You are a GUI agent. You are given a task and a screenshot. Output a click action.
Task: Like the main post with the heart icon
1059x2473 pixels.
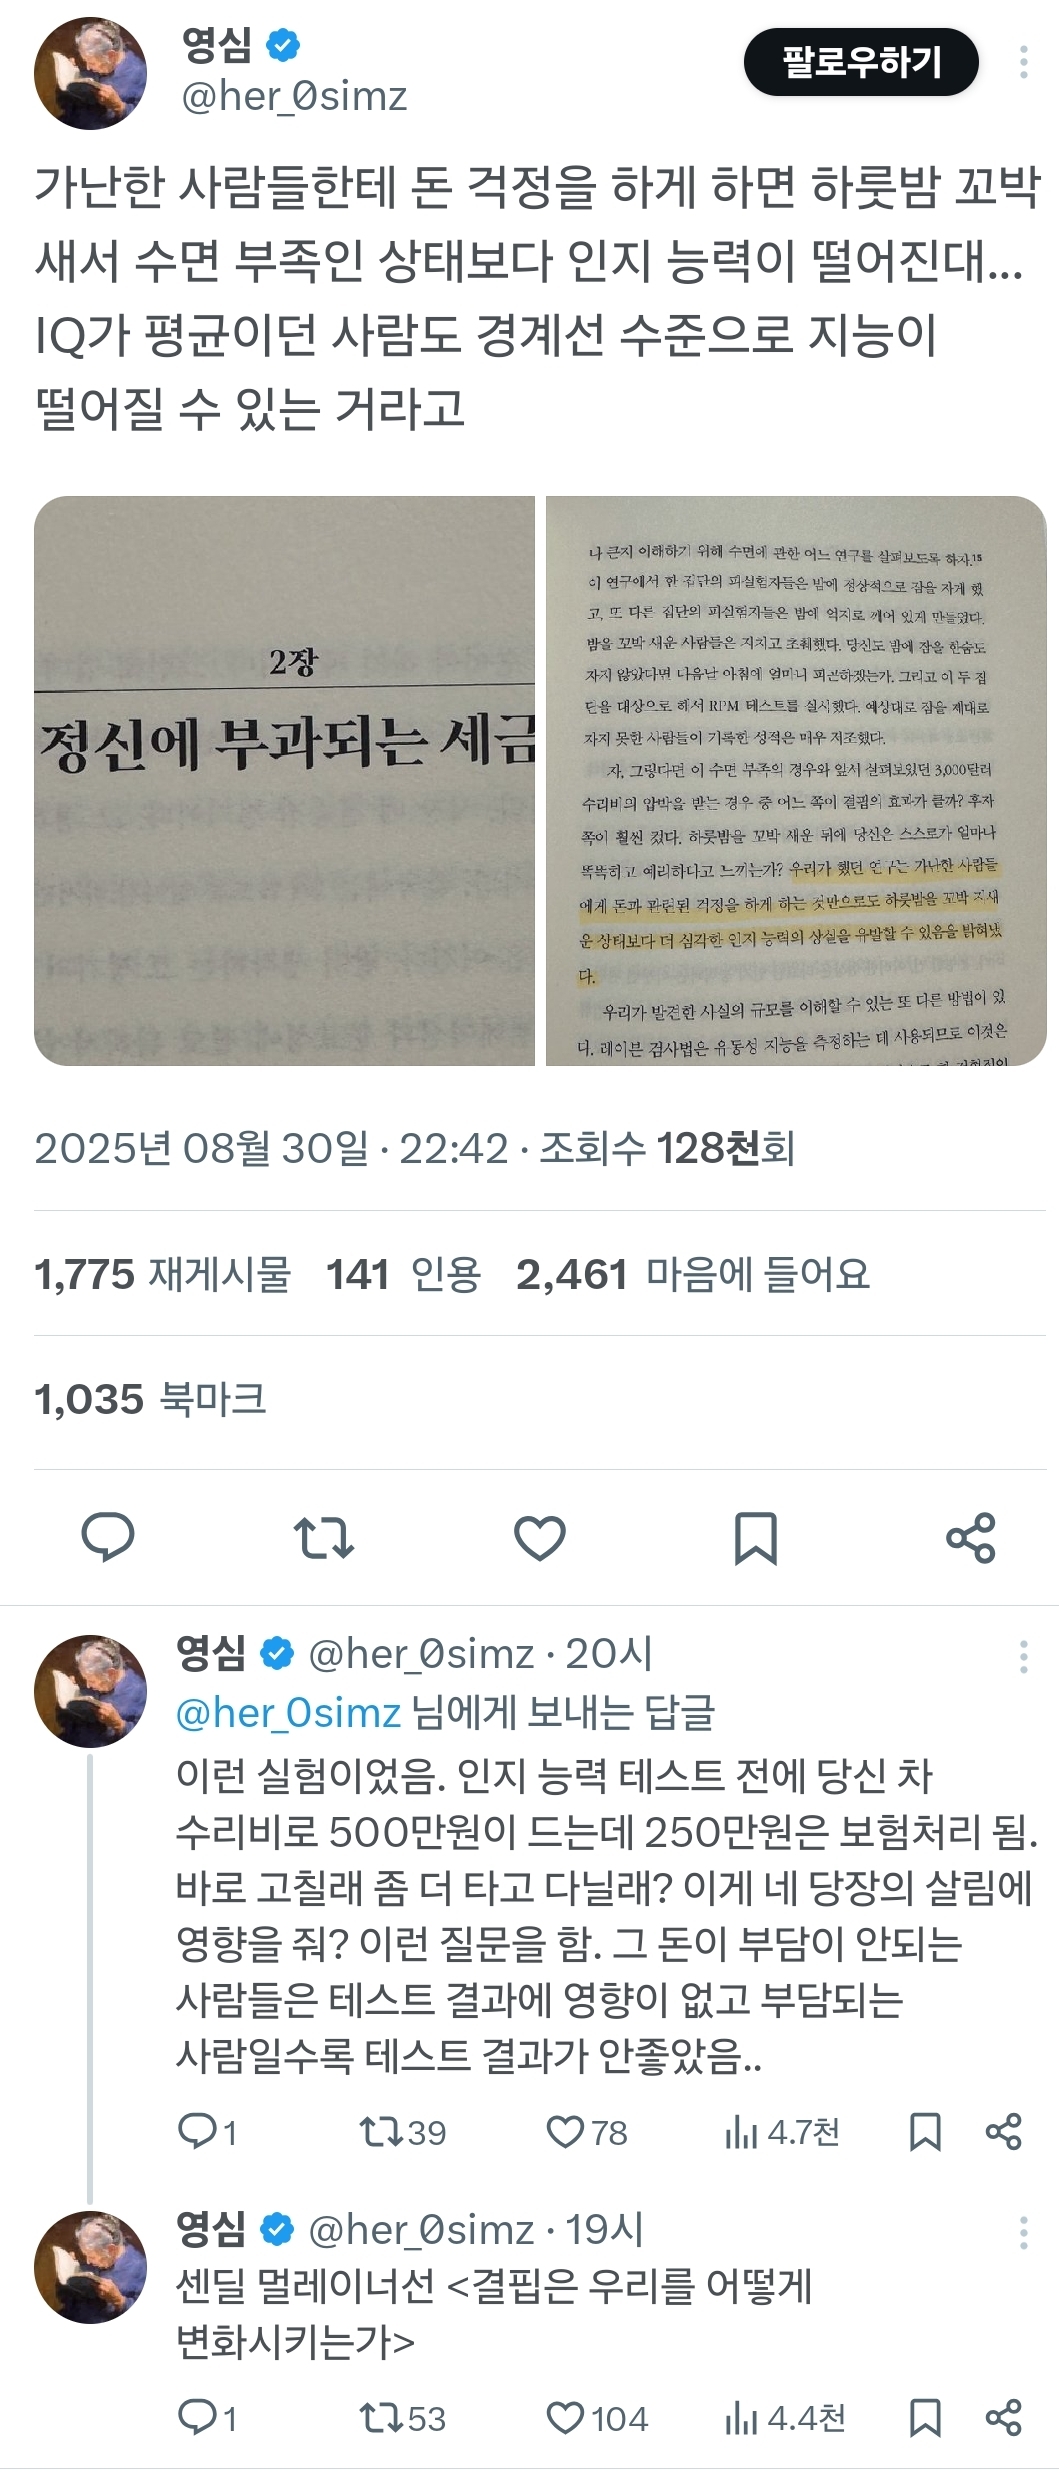(540, 1537)
